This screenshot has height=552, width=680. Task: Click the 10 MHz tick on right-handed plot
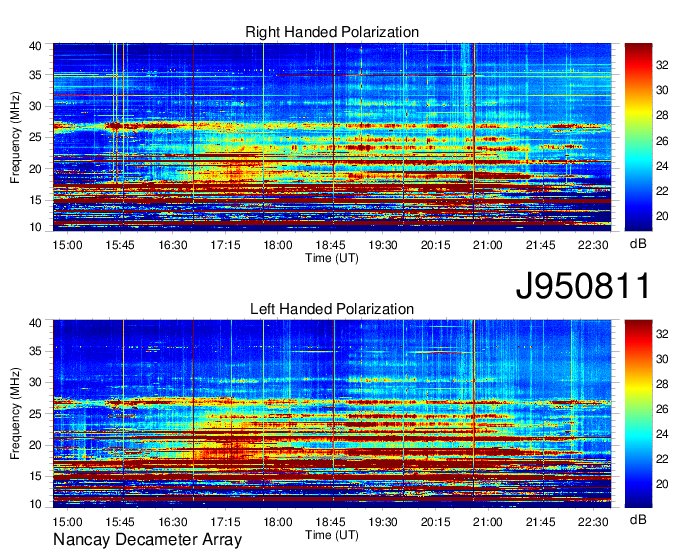[35, 228]
